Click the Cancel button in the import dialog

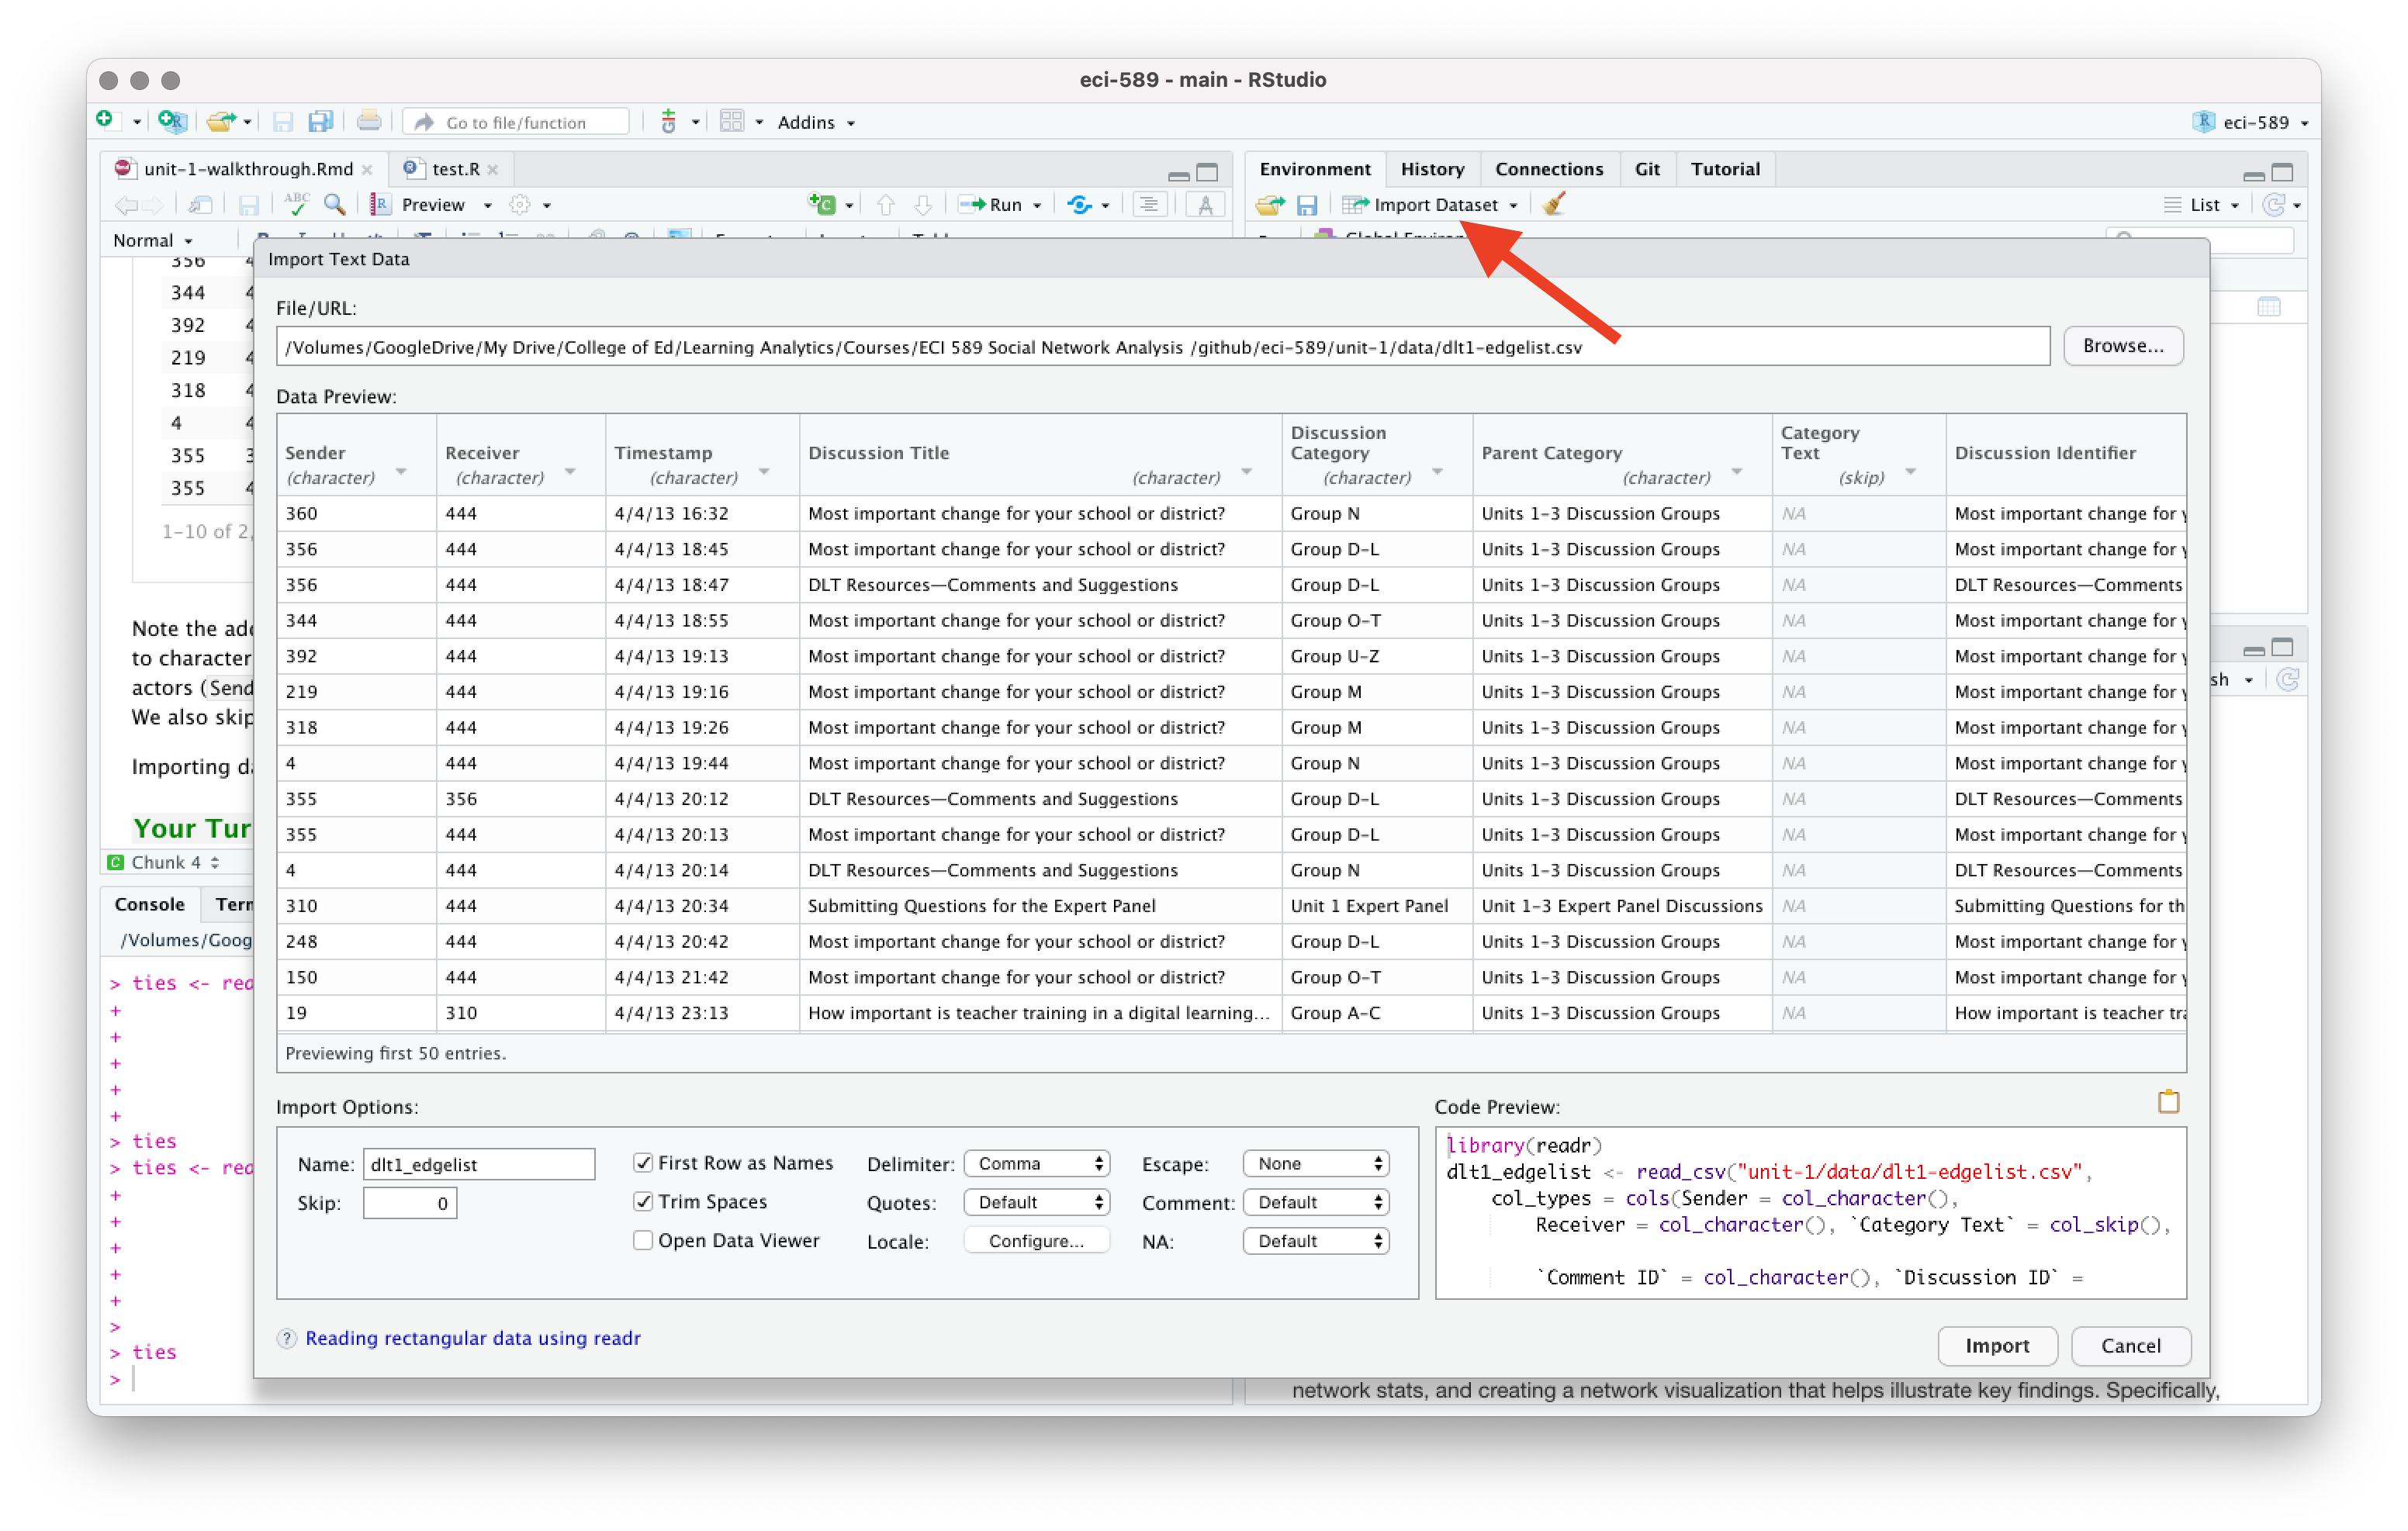[2130, 1345]
